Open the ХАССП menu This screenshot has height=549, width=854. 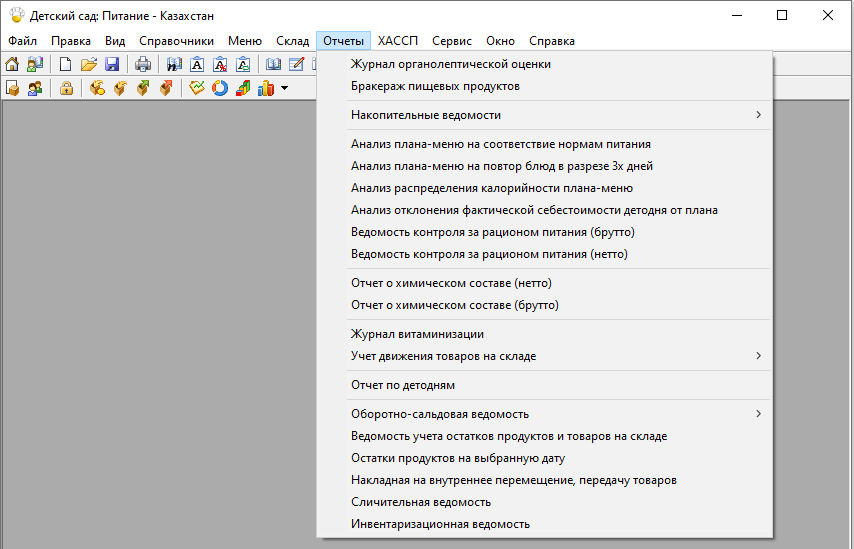point(398,41)
